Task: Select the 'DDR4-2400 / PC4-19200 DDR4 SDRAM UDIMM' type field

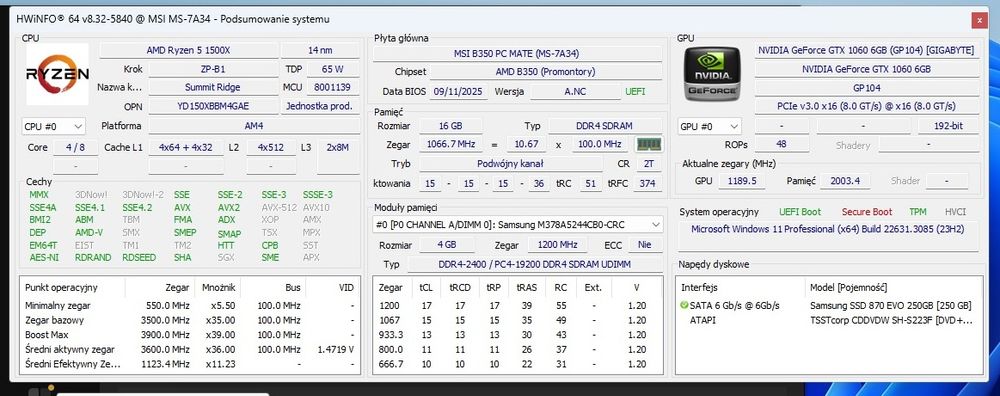Action: (534, 264)
